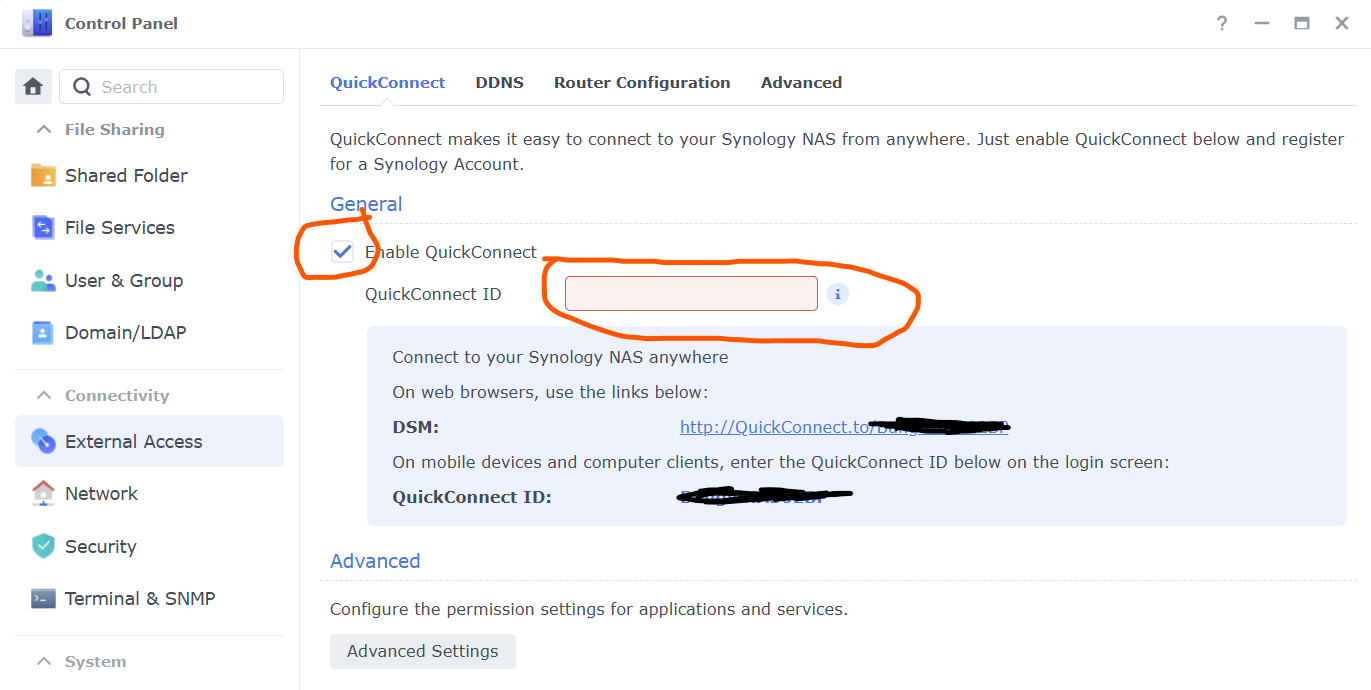Switch to the DDNS tab

(x=499, y=83)
